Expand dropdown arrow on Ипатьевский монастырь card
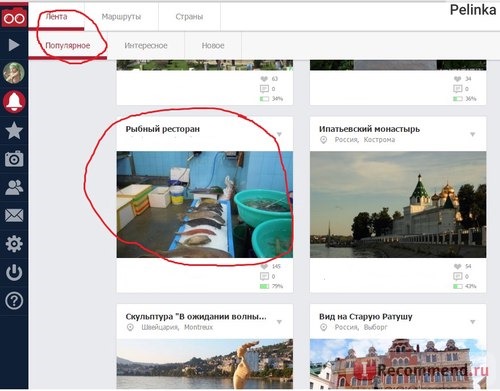The image size is (500, 391). [472, 134]
